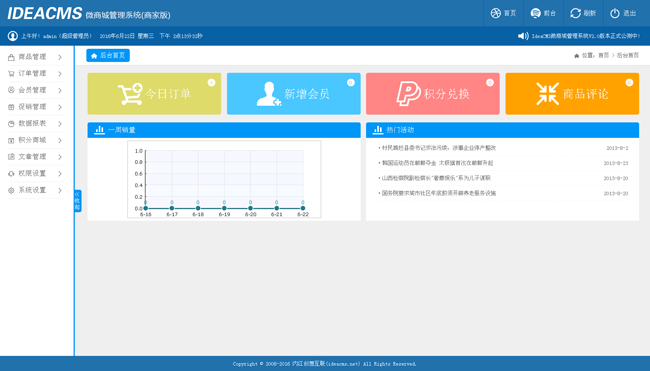Select the 后台首页 tab
The height and width of the screenshot is (371, 650).
108,56
